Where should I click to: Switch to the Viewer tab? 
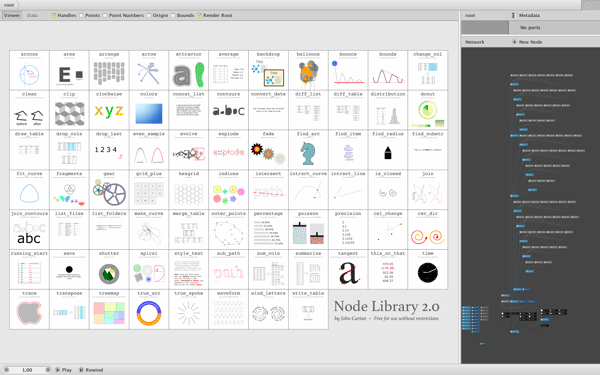[12, 15]
